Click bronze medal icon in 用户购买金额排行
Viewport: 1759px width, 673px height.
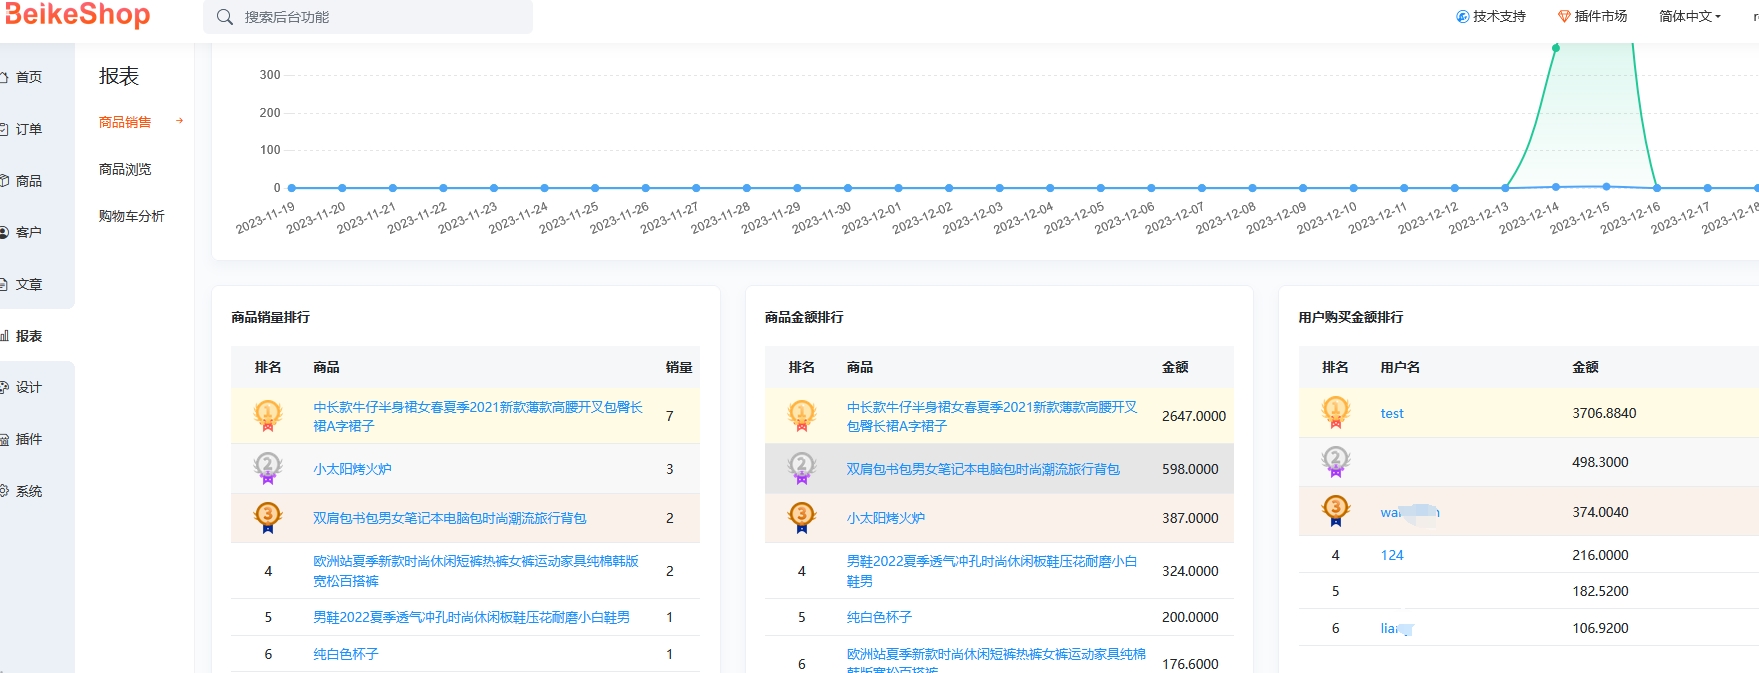coord(1336,511)
